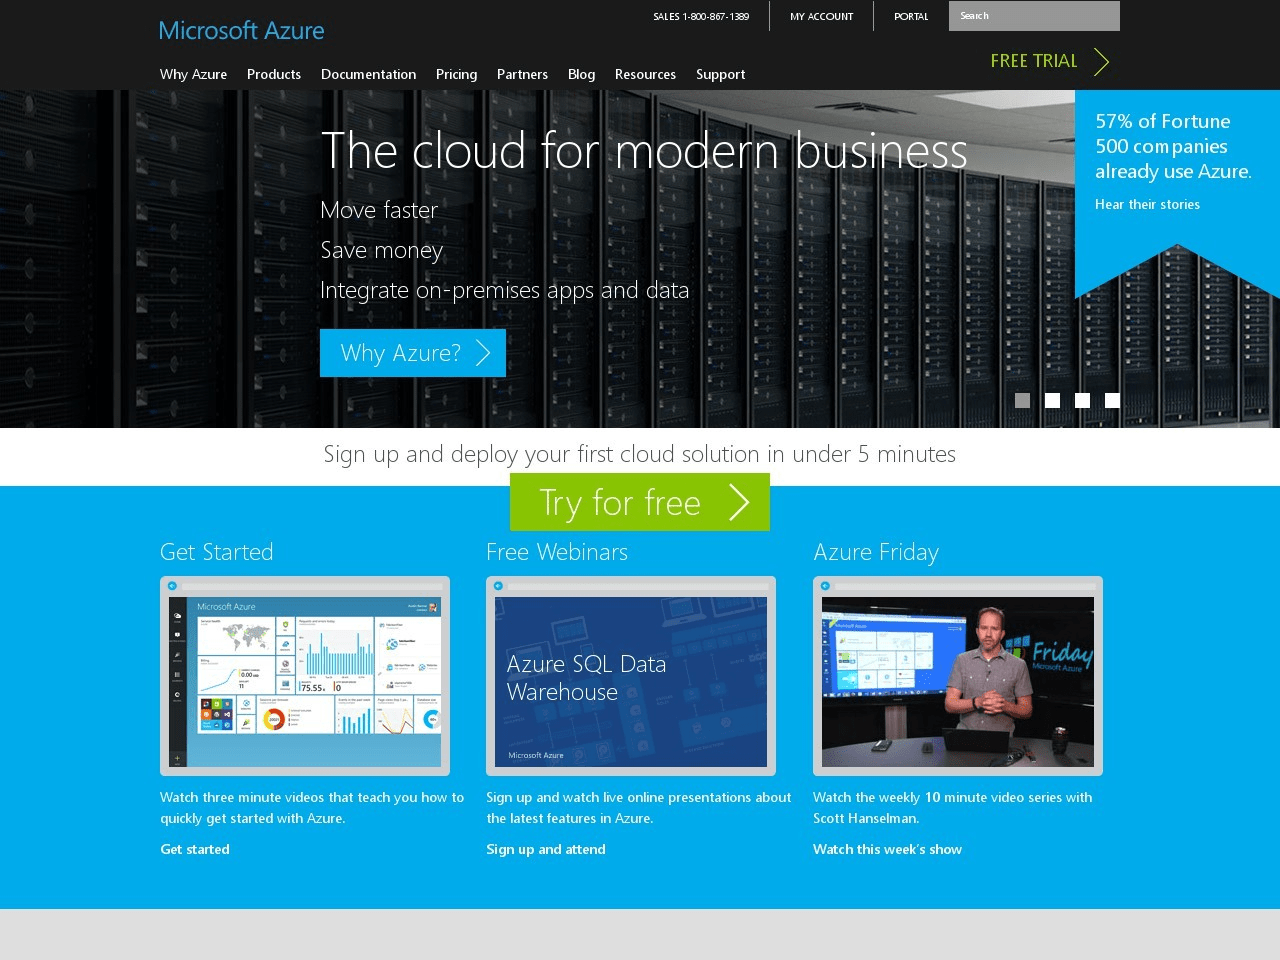Click 'Move faster' text
The height and width of the screenshot is (960, 1280).
[379, 210]
